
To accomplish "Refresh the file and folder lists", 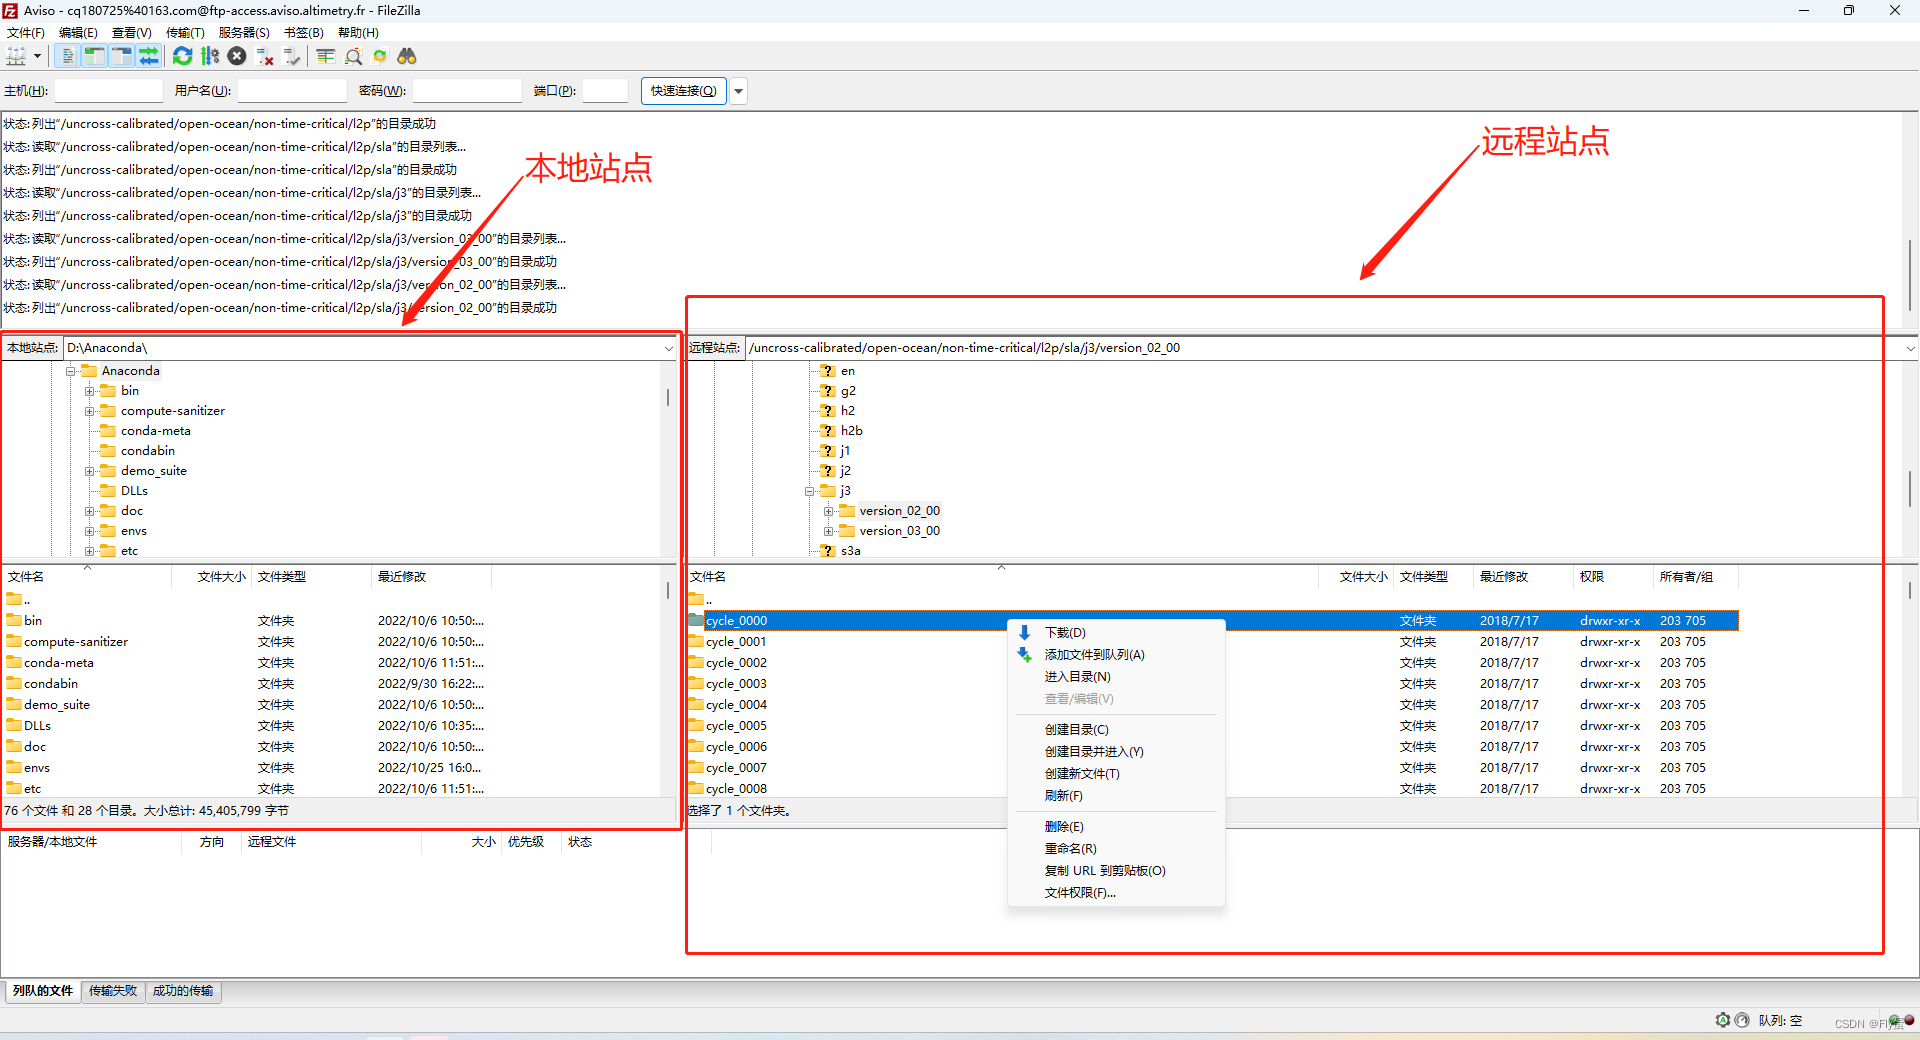I will tap(182, 56).
